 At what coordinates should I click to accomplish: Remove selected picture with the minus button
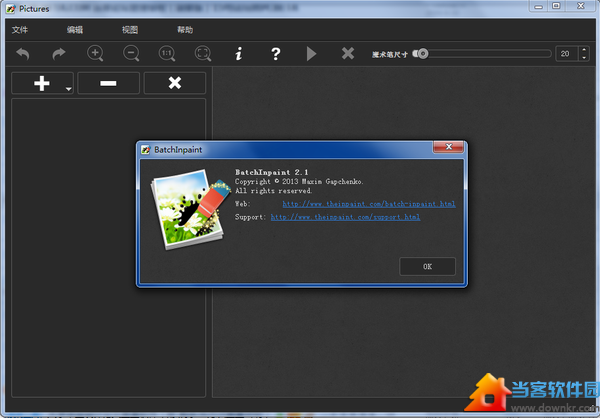[108, 83]
